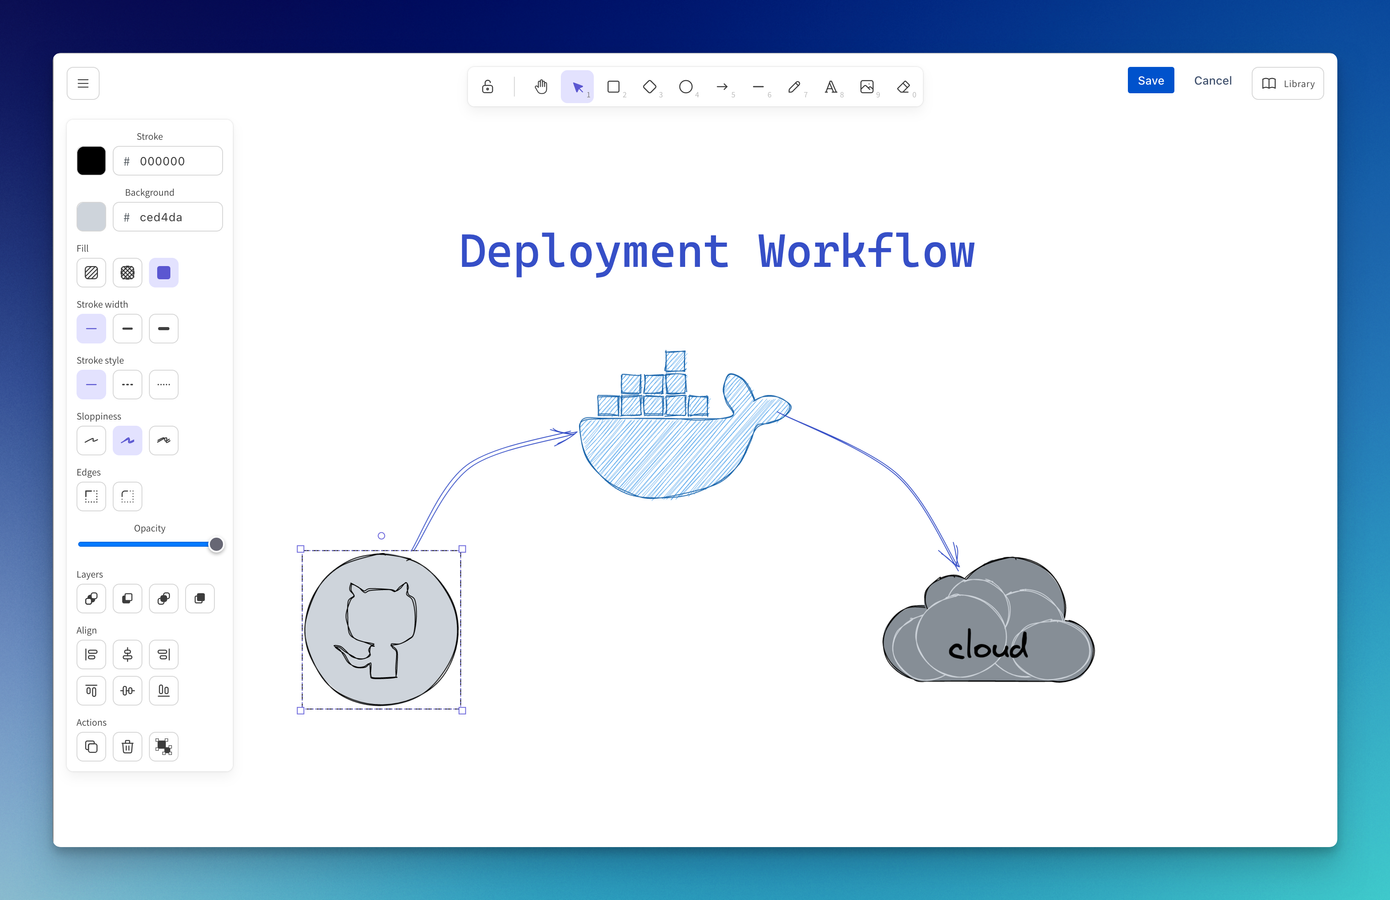Click the black stroke color swatch

[x=91, y=161]
